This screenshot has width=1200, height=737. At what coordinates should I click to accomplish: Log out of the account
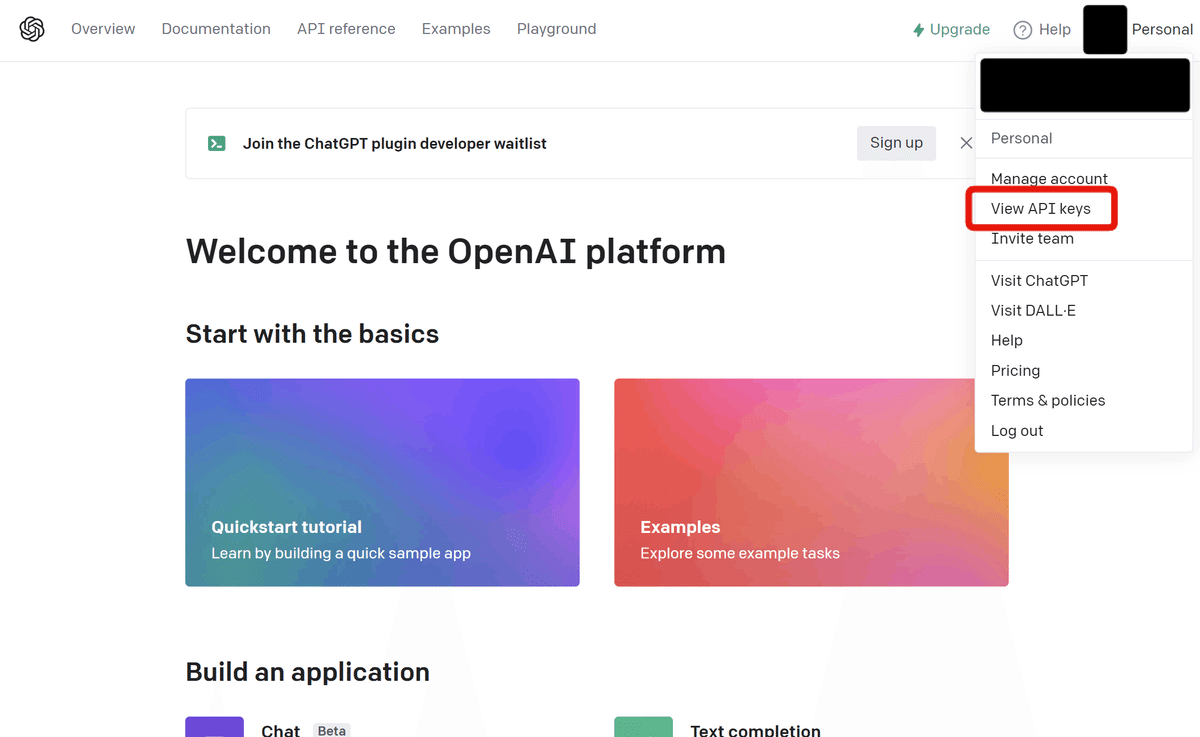click(1017, 431)
